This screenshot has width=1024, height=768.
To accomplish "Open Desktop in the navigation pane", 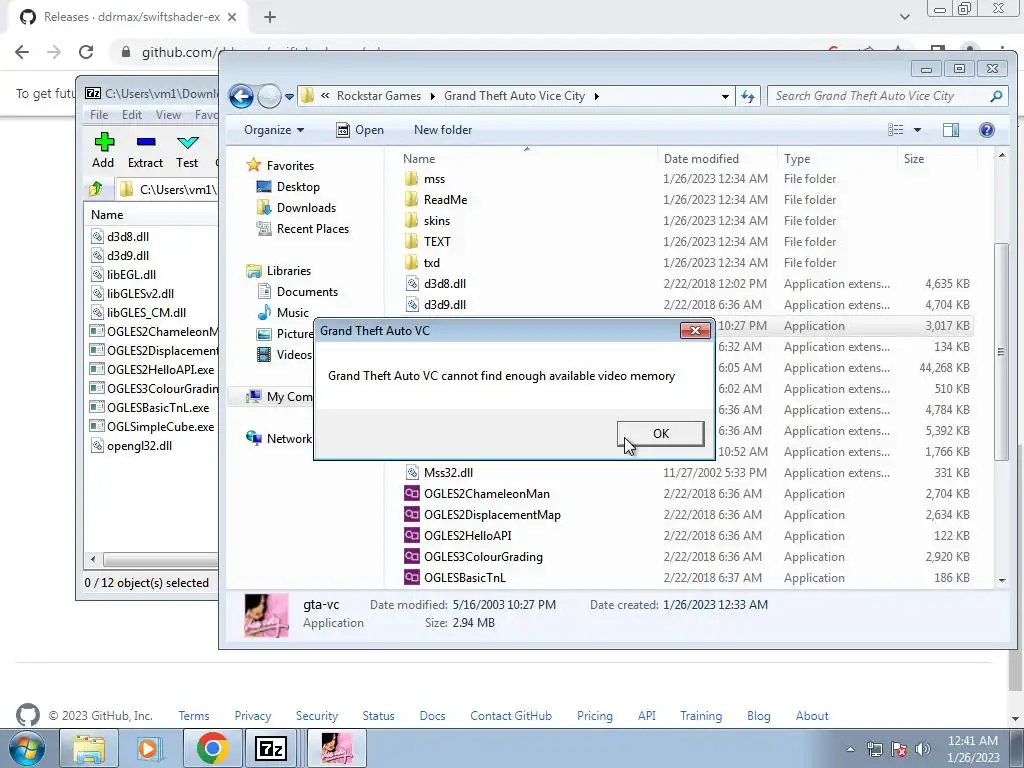I will tap(288, 187).
